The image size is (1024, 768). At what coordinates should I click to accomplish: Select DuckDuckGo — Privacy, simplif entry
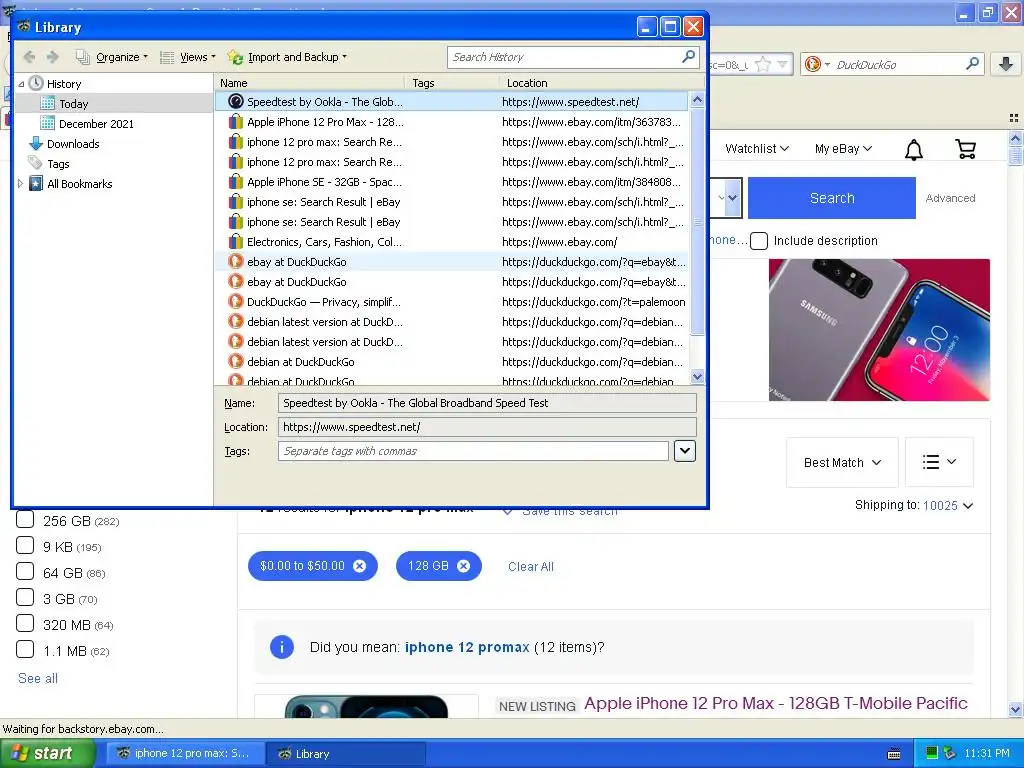pos(451,302)
